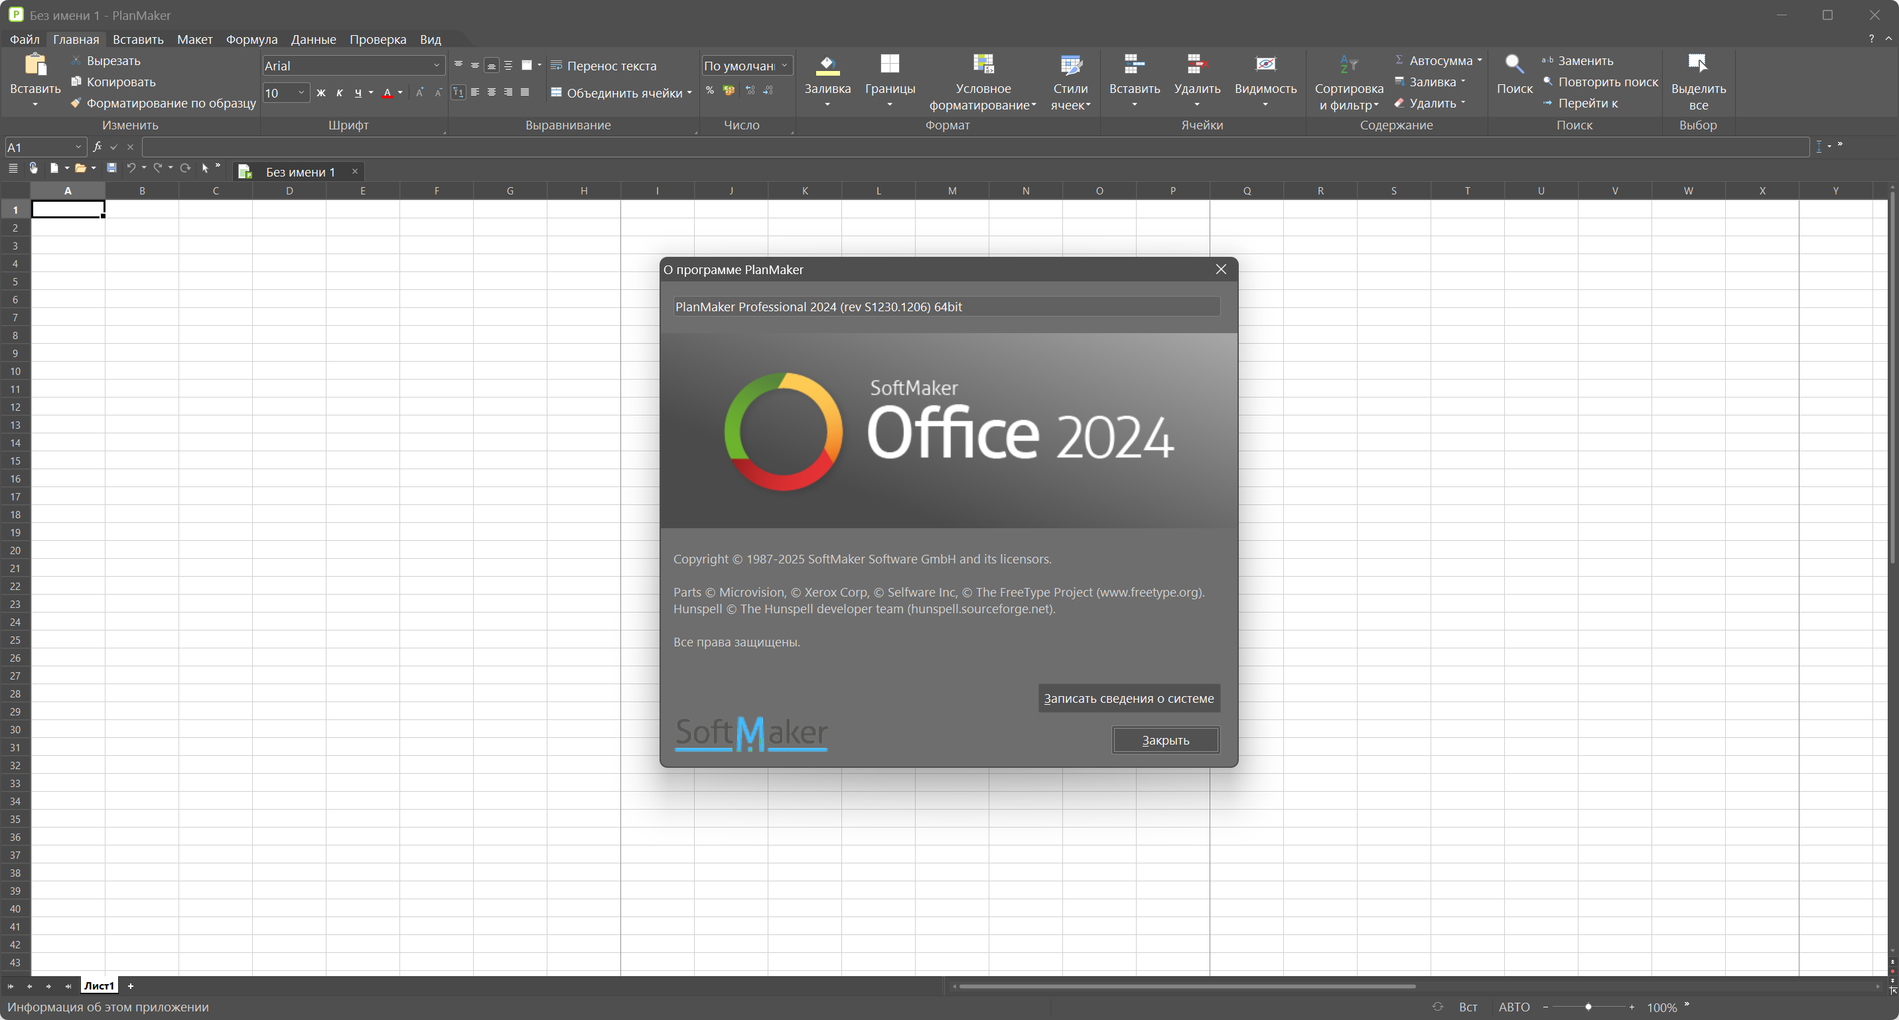The height and width of the screenshot is (1020, 1899).
Task: Open the Границы borders tool
Action: coord(889,67)
